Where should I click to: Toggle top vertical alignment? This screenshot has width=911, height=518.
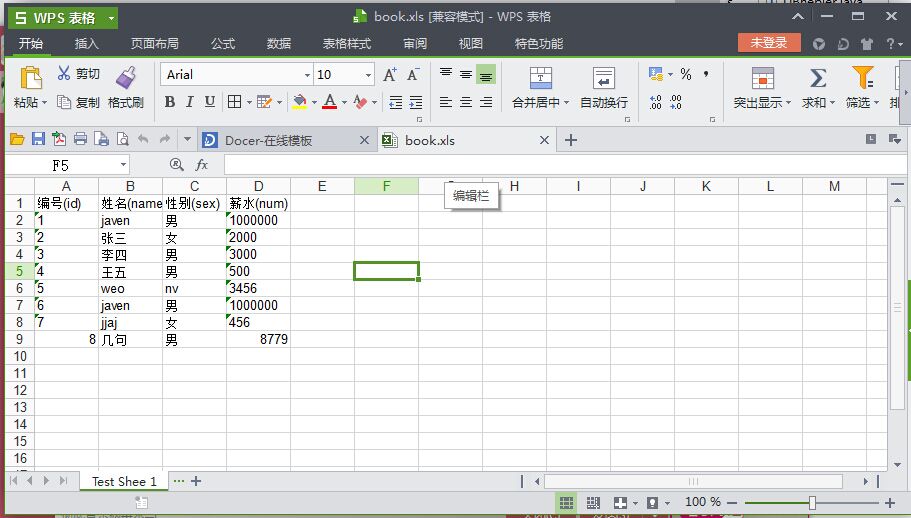coord(446,74)
